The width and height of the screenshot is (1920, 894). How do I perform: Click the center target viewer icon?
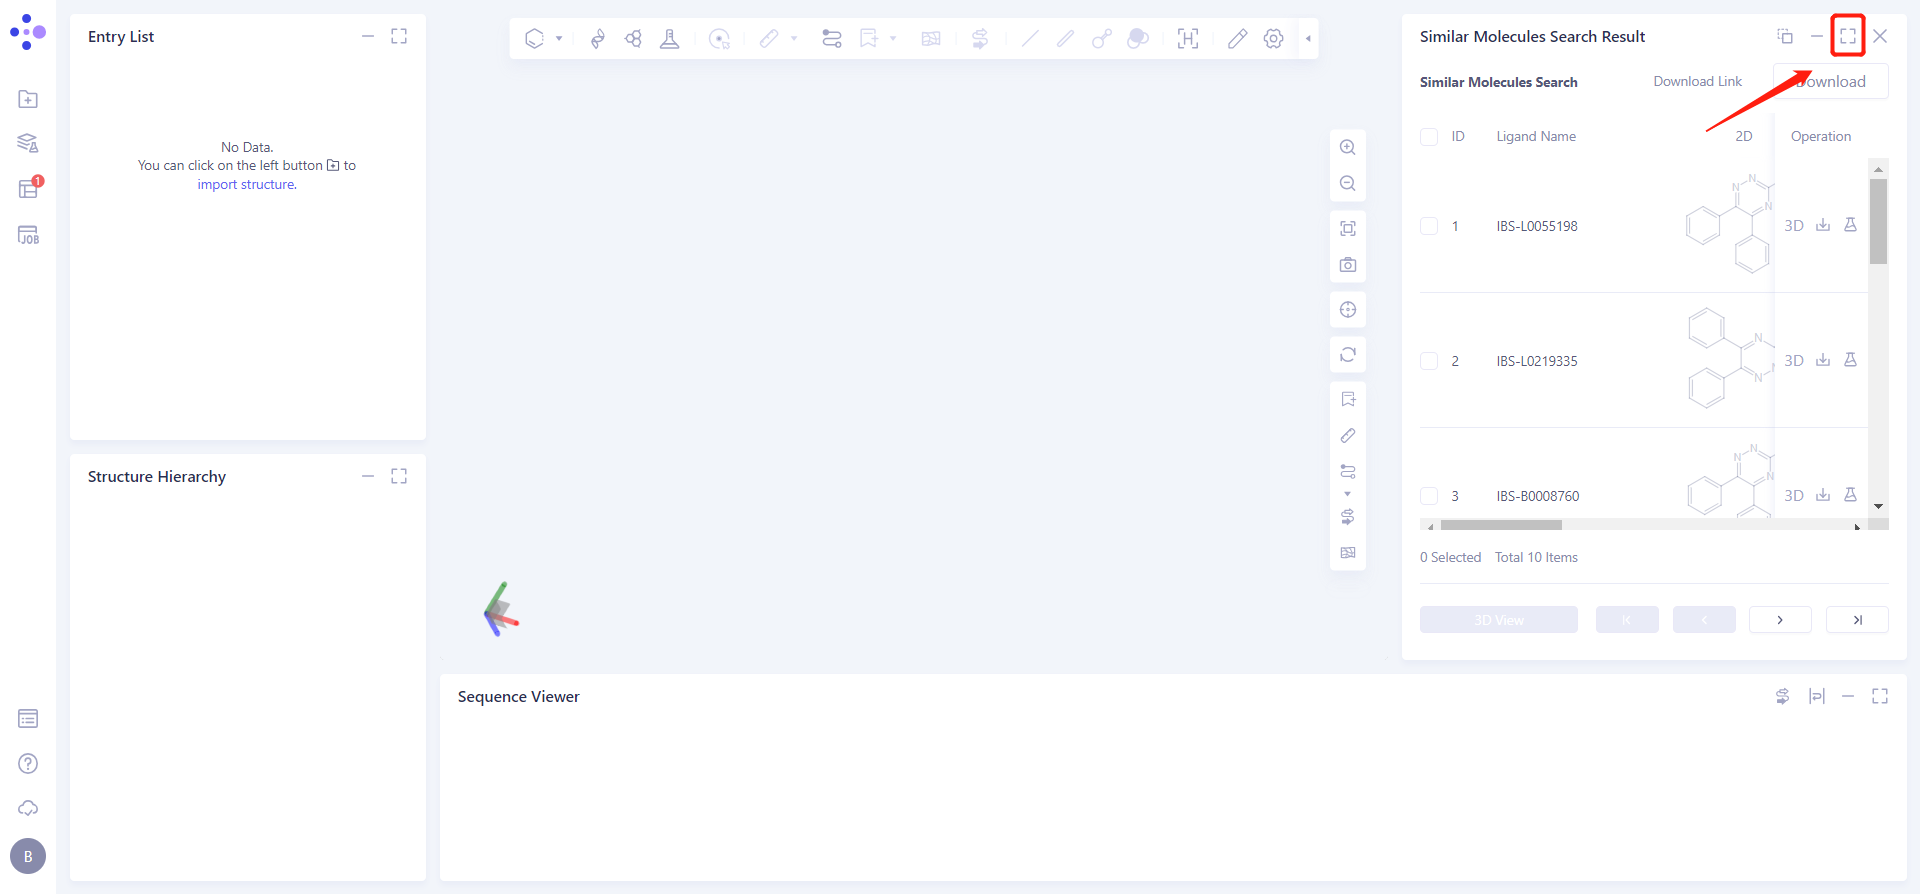click(x=1348, y=310)
